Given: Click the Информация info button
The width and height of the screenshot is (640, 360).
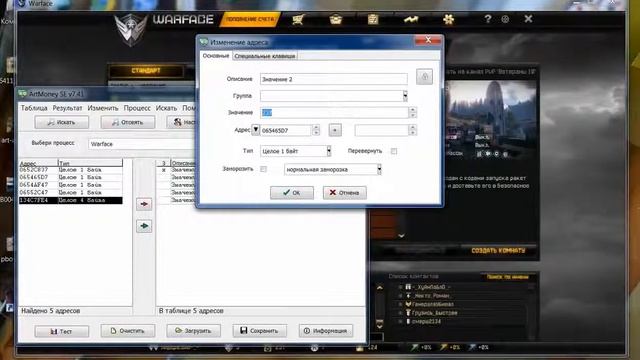Looking at the screenshot, I should [x=326, y=331].
